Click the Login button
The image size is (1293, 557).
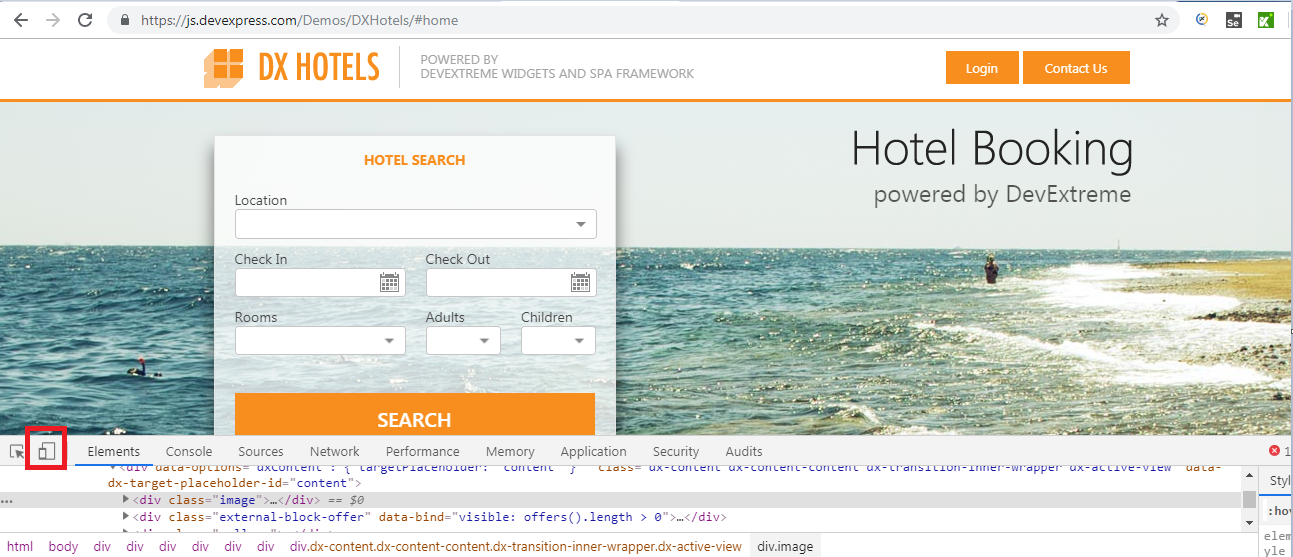click(x=981, y=68)
